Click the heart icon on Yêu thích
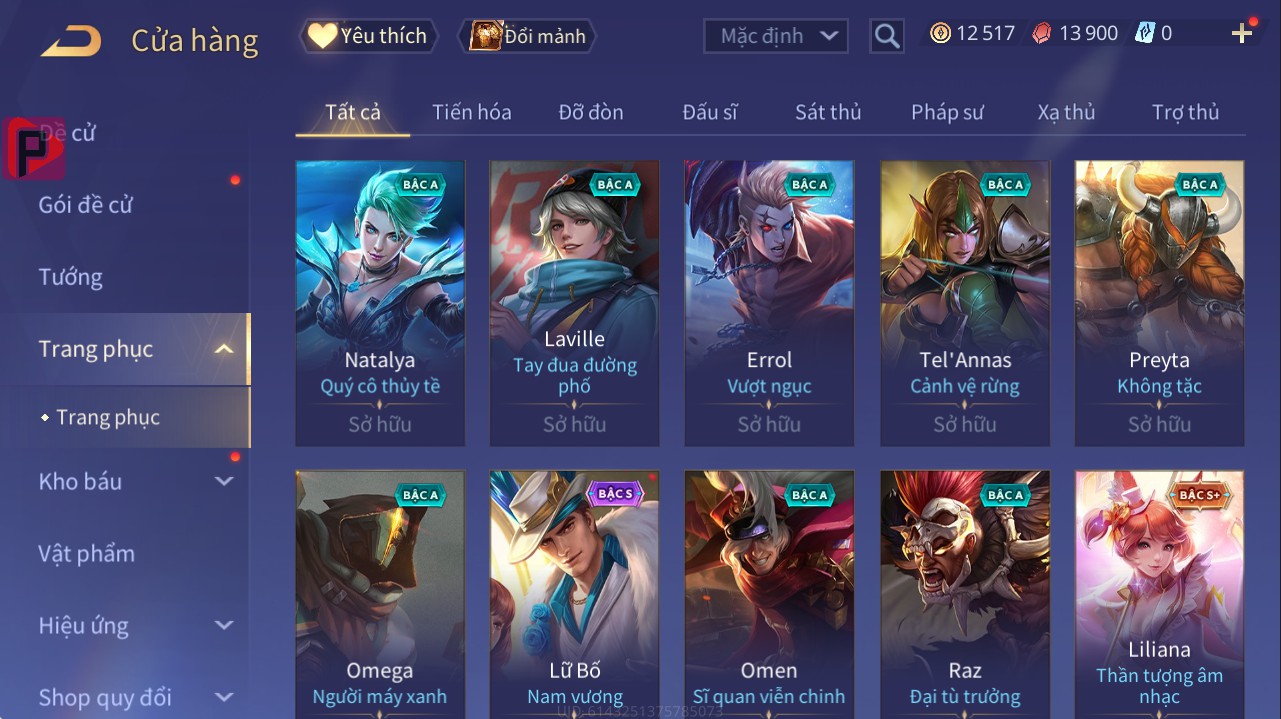The height and width of the screenshot is (719, 1281). 322,36
